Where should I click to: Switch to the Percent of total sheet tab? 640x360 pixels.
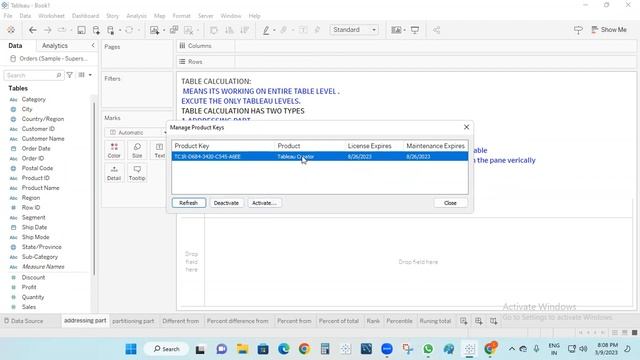point(339,321)
